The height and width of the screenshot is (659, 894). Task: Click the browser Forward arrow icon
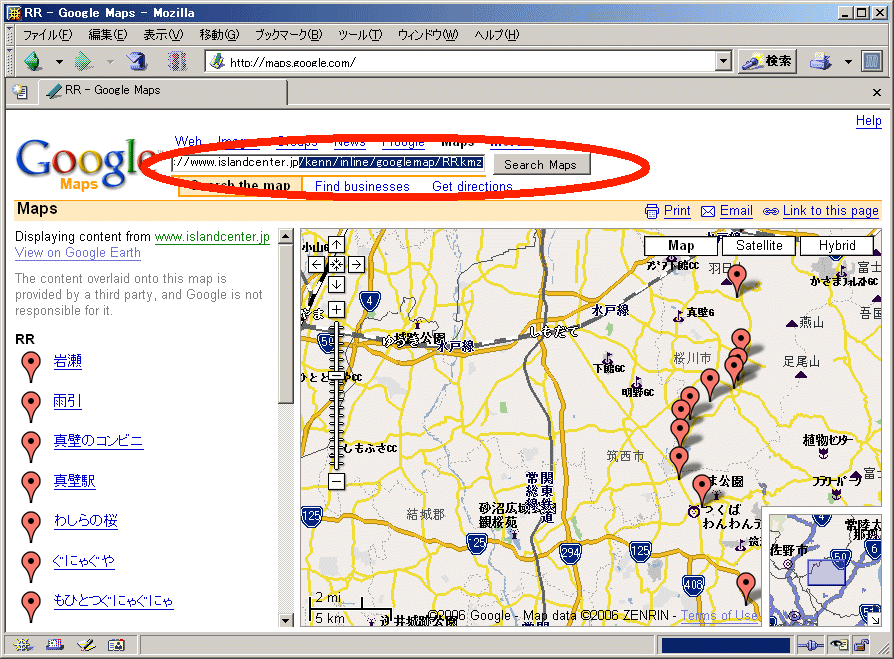84,61
